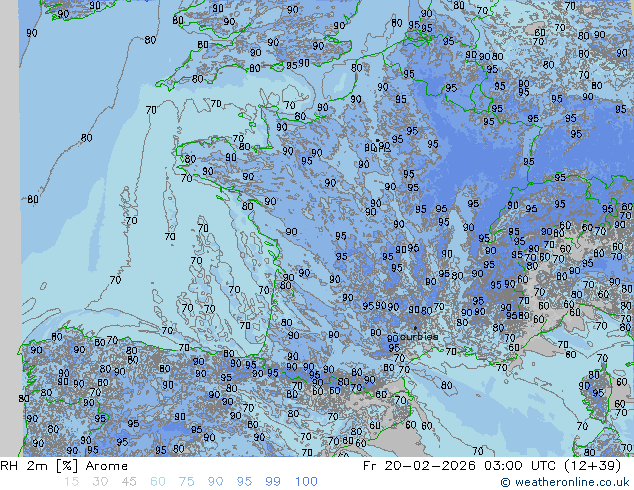The image size is (634, 490).
Task: Click legend value 99
Action: [273, 482]
